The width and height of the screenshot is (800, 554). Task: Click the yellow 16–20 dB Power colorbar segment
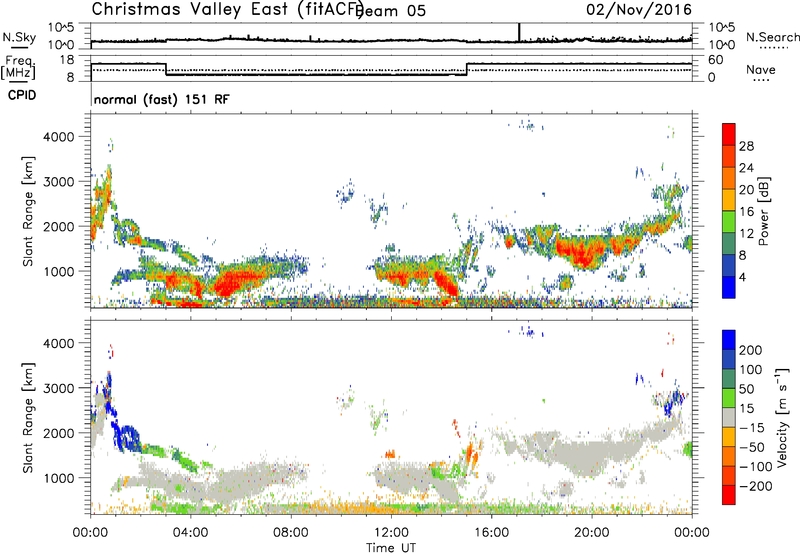[729, 200]
